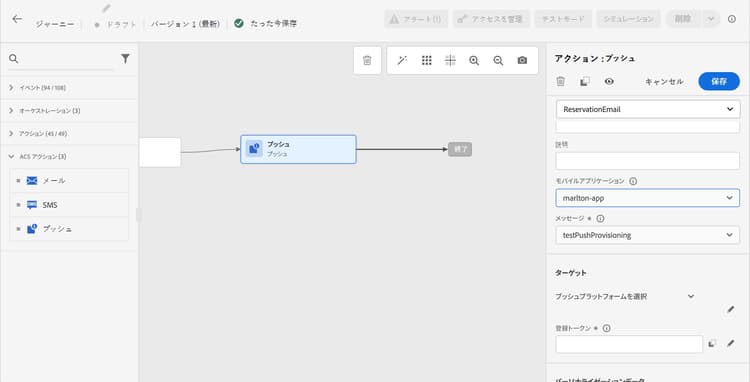The width and height of the screenshot is (750, 382).
Task: Delete selection with canvas trash icon
Action: coord(367,60)
